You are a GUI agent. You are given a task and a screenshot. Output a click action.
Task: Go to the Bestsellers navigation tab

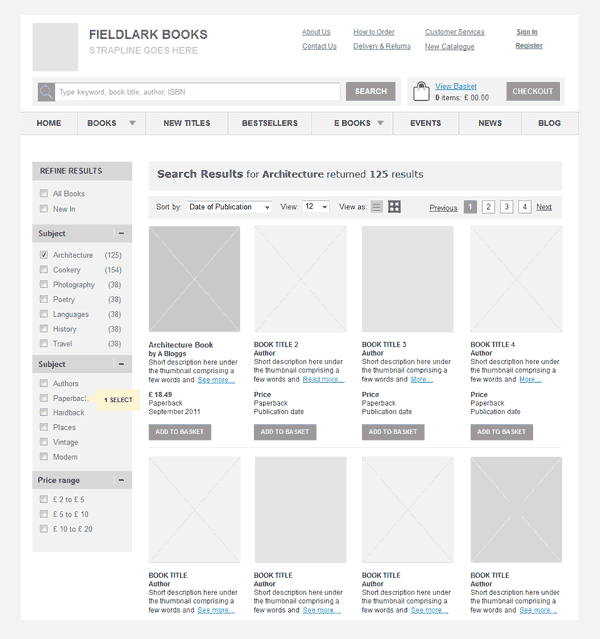(x=269, y=124)
